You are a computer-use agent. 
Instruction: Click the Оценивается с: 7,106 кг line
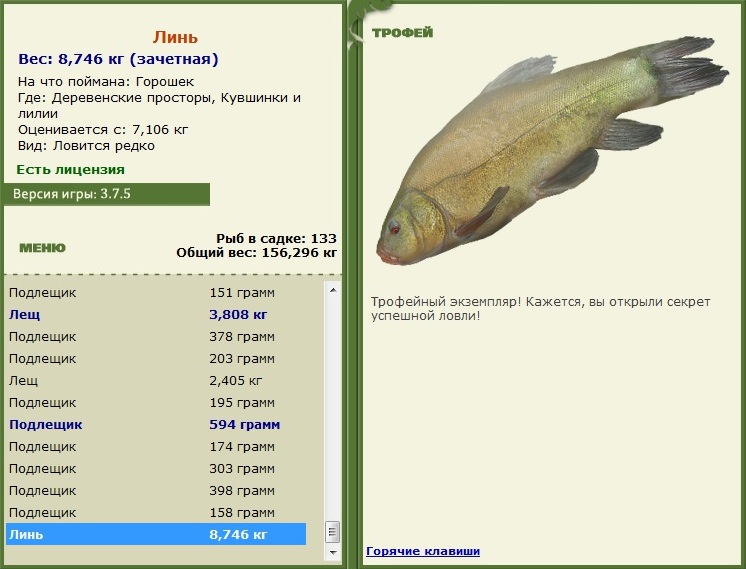[103, 130]
